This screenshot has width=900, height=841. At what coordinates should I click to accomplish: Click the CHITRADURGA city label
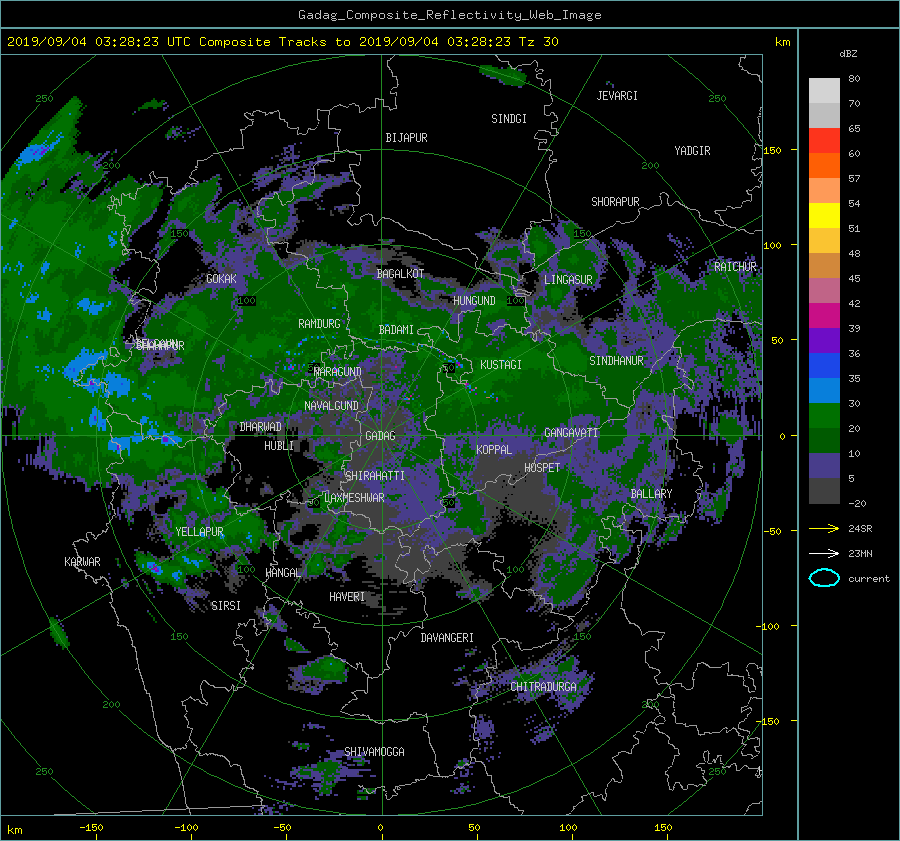pos(544,687)
